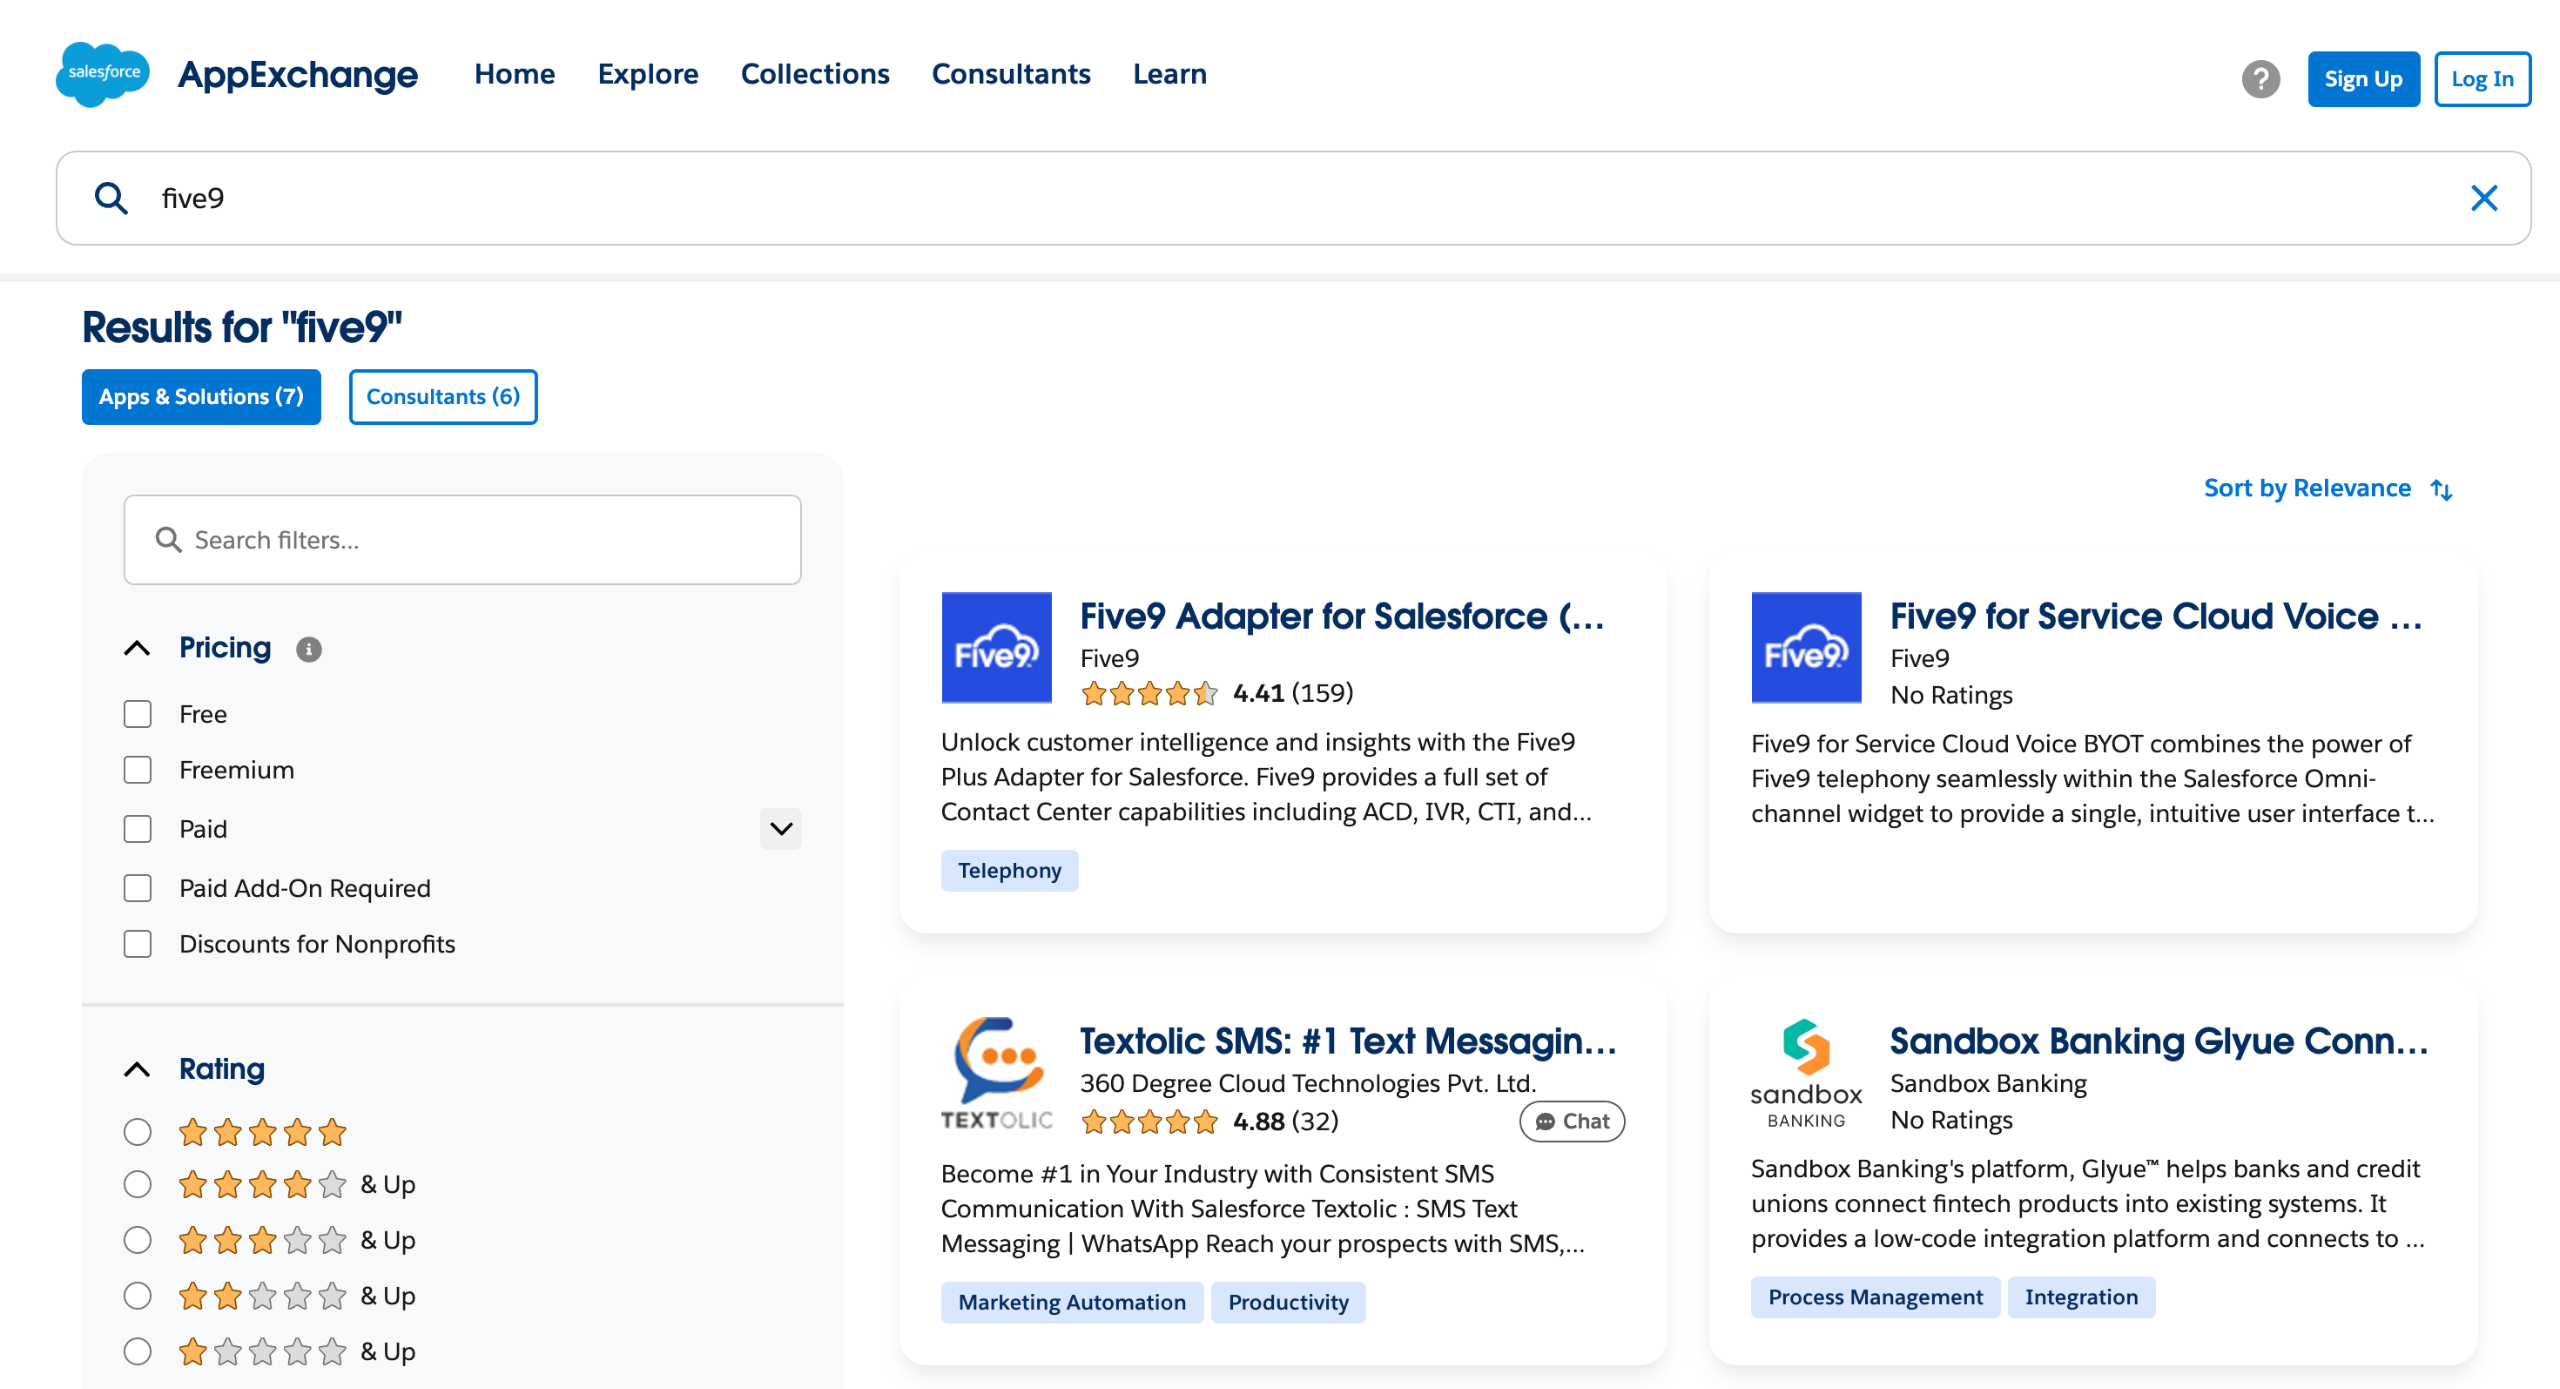Collapse the Rating filter section

(137, 1069)
